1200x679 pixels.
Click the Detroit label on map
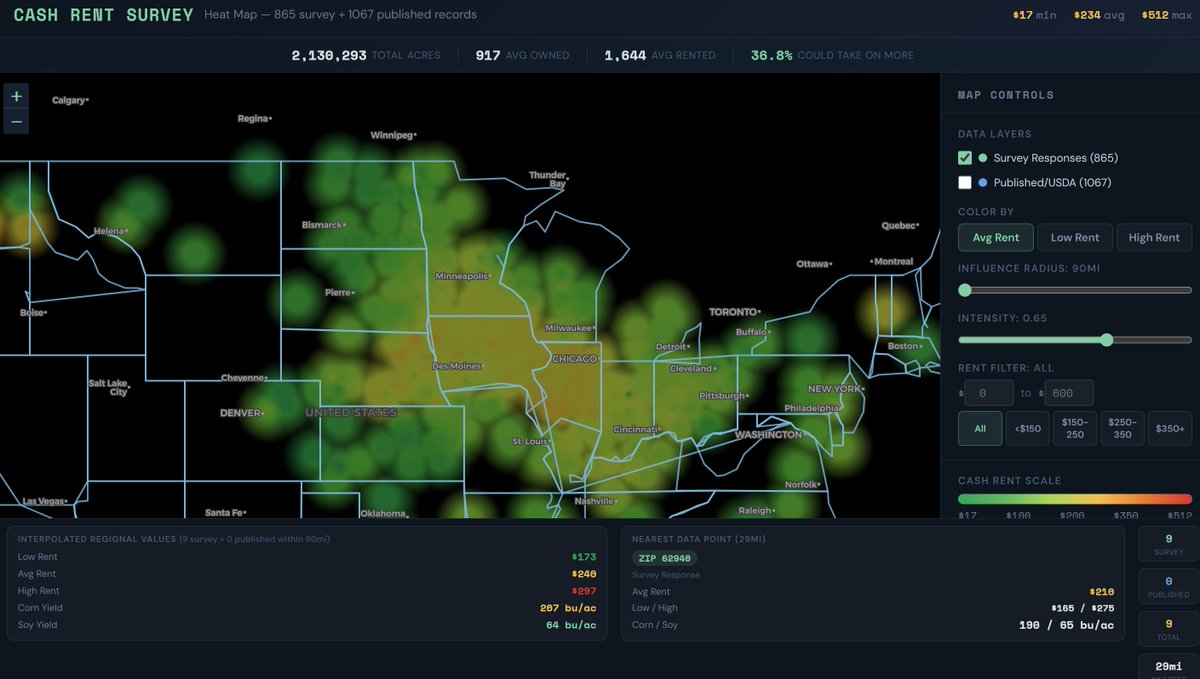(x=671, y=347)
